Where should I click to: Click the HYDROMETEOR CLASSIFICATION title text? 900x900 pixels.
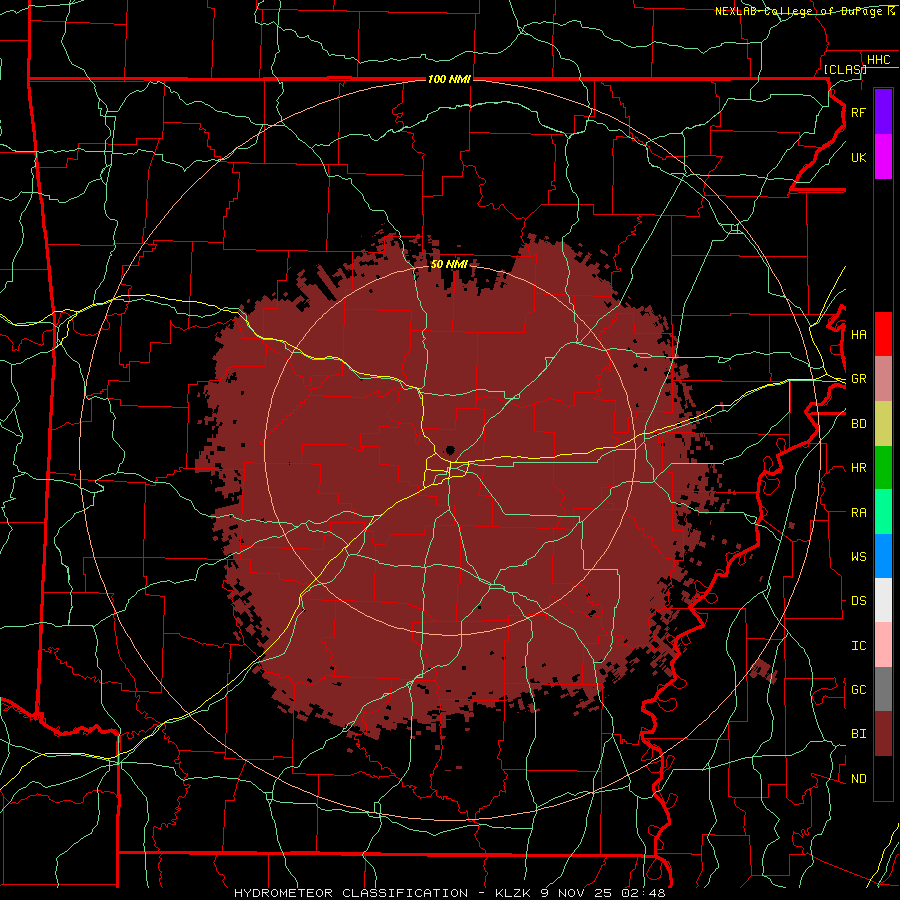coord(351,893)
